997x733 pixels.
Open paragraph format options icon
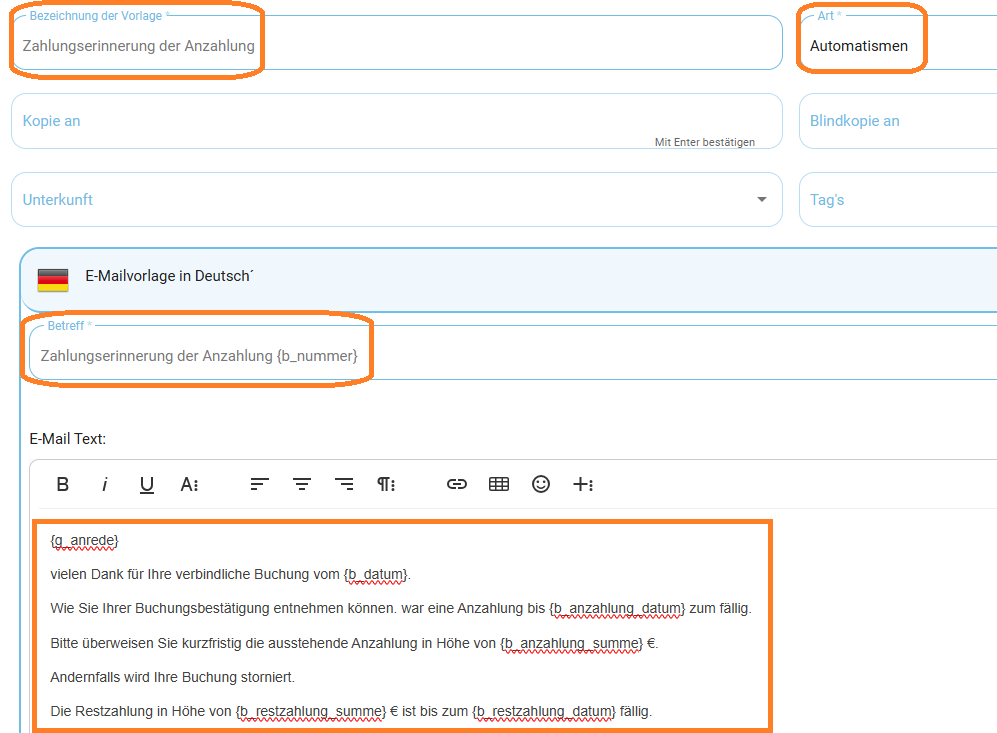tap(386, 484)
